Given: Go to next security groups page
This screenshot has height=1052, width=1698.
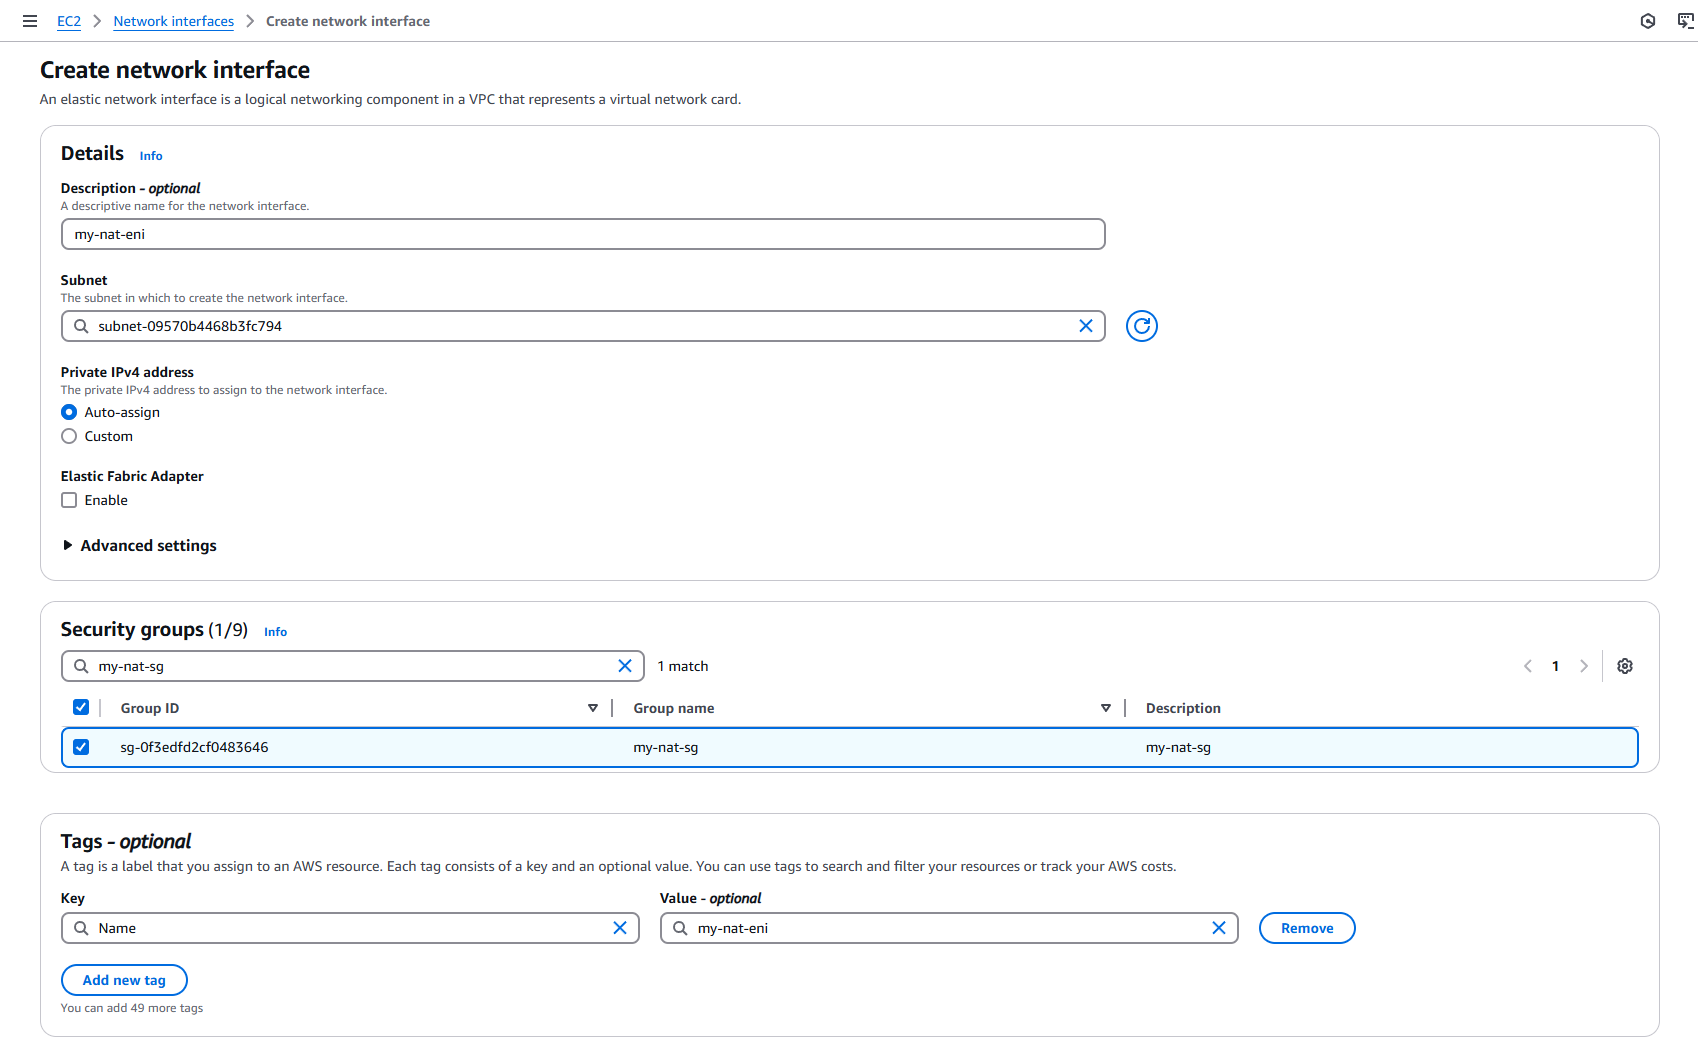Looking at the screenshot, I should [1584, 666].
